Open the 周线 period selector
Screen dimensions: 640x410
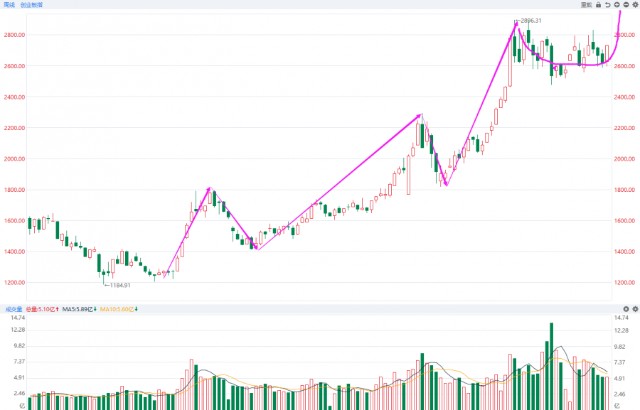pos(9,5)
